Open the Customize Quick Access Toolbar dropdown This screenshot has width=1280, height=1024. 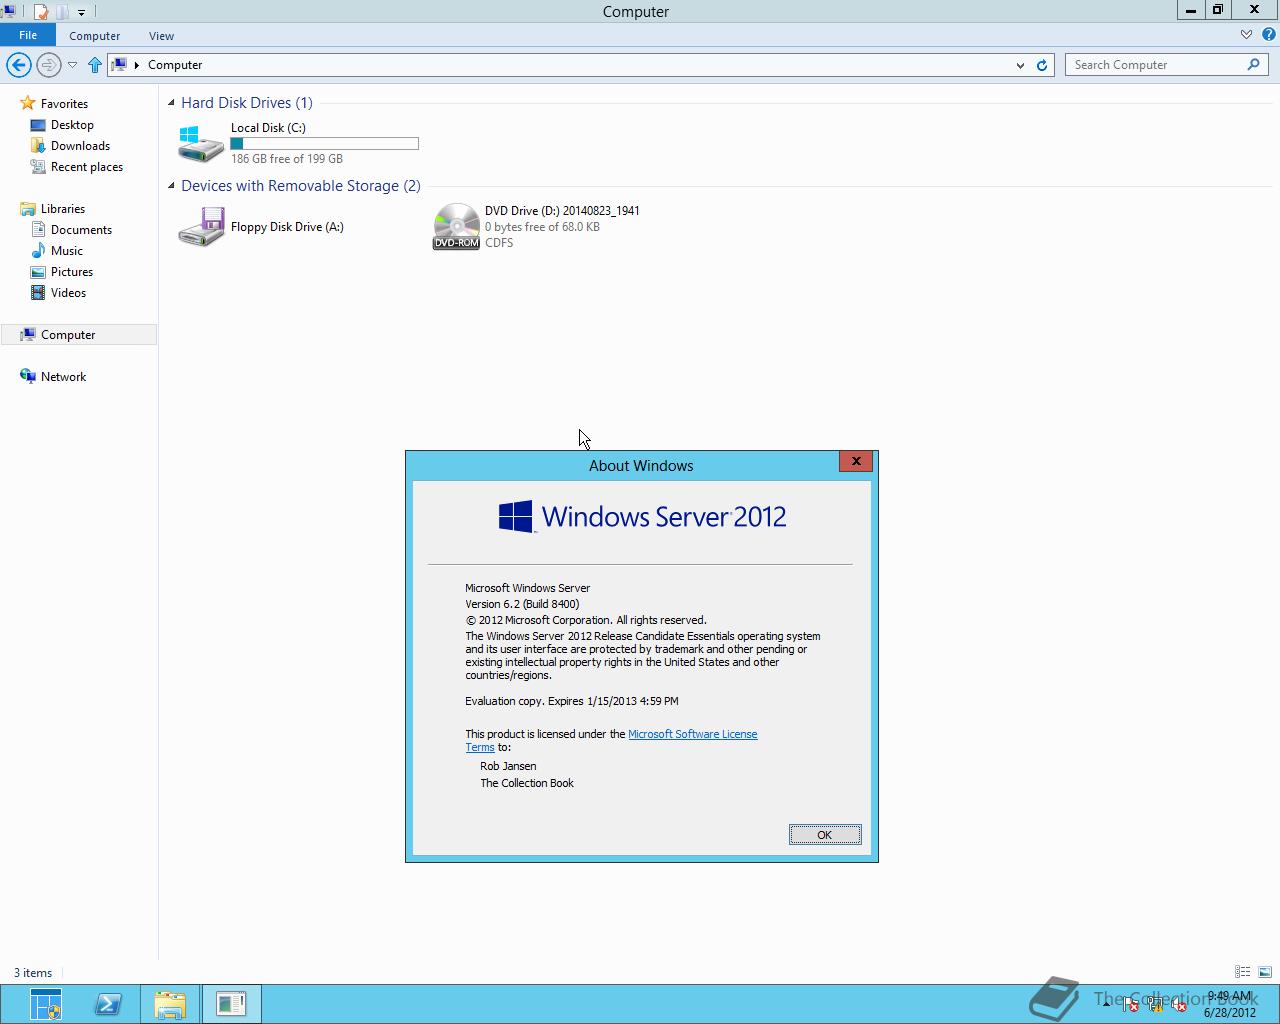tap(82, 12)
